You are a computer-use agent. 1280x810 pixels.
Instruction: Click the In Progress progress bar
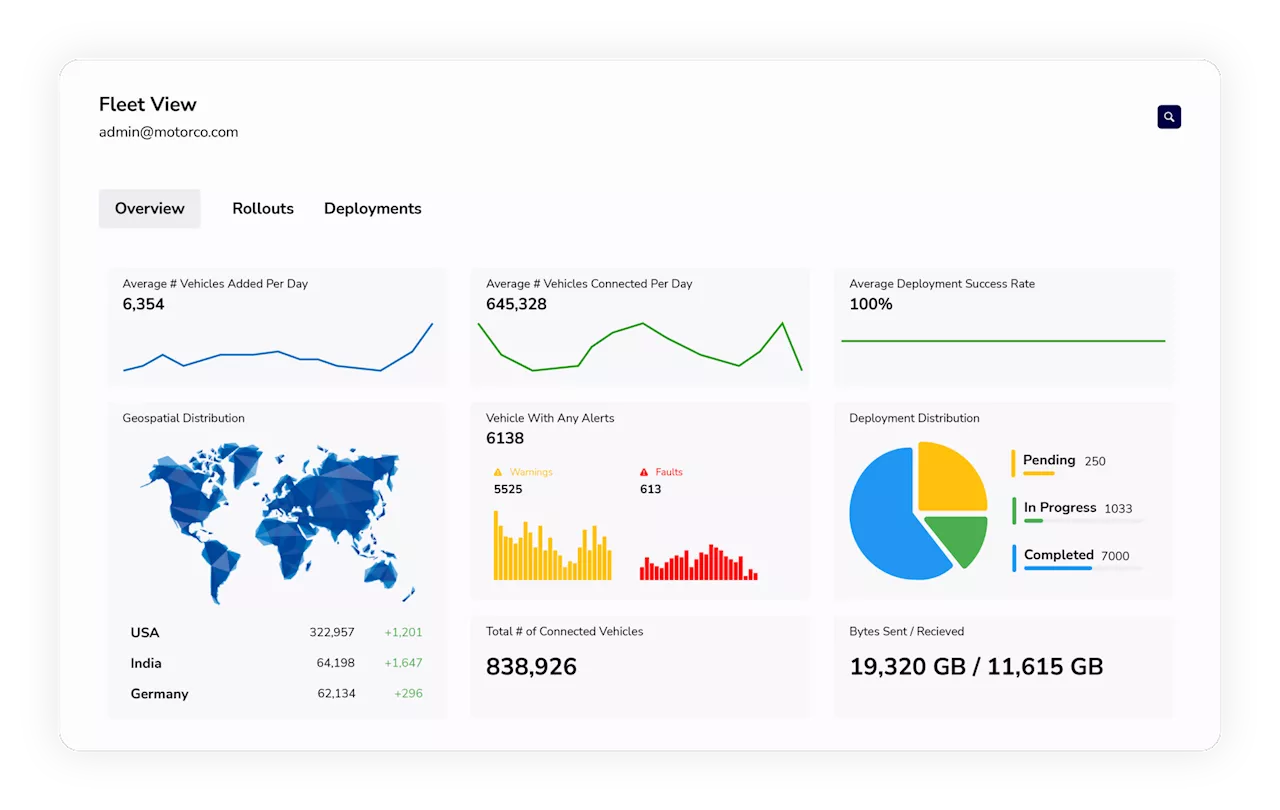coord(1081,520)
